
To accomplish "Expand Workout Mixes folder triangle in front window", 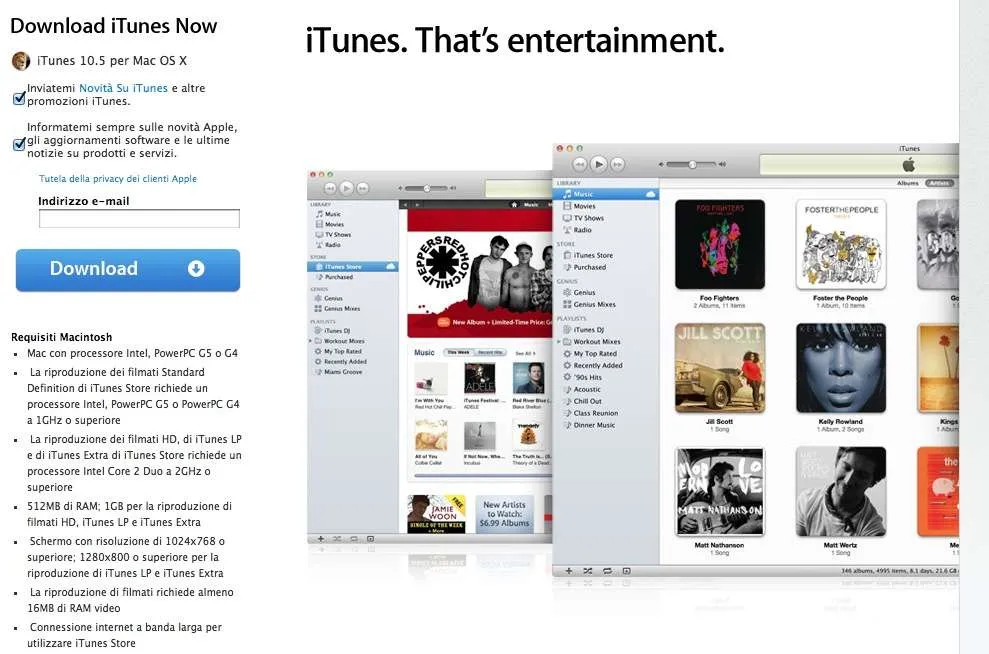I will coord(559,342).
